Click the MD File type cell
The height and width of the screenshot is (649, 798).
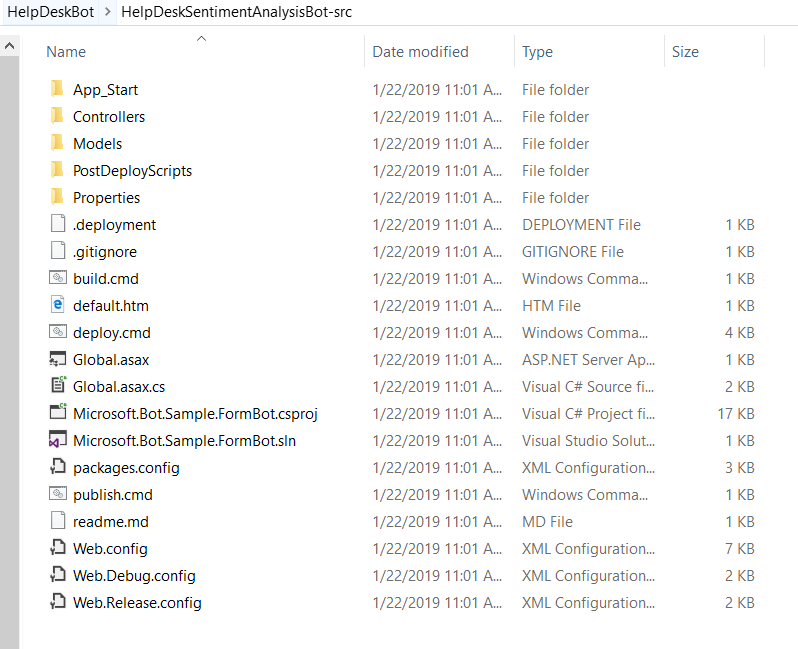pyautogui.click(x=547, y=521)
